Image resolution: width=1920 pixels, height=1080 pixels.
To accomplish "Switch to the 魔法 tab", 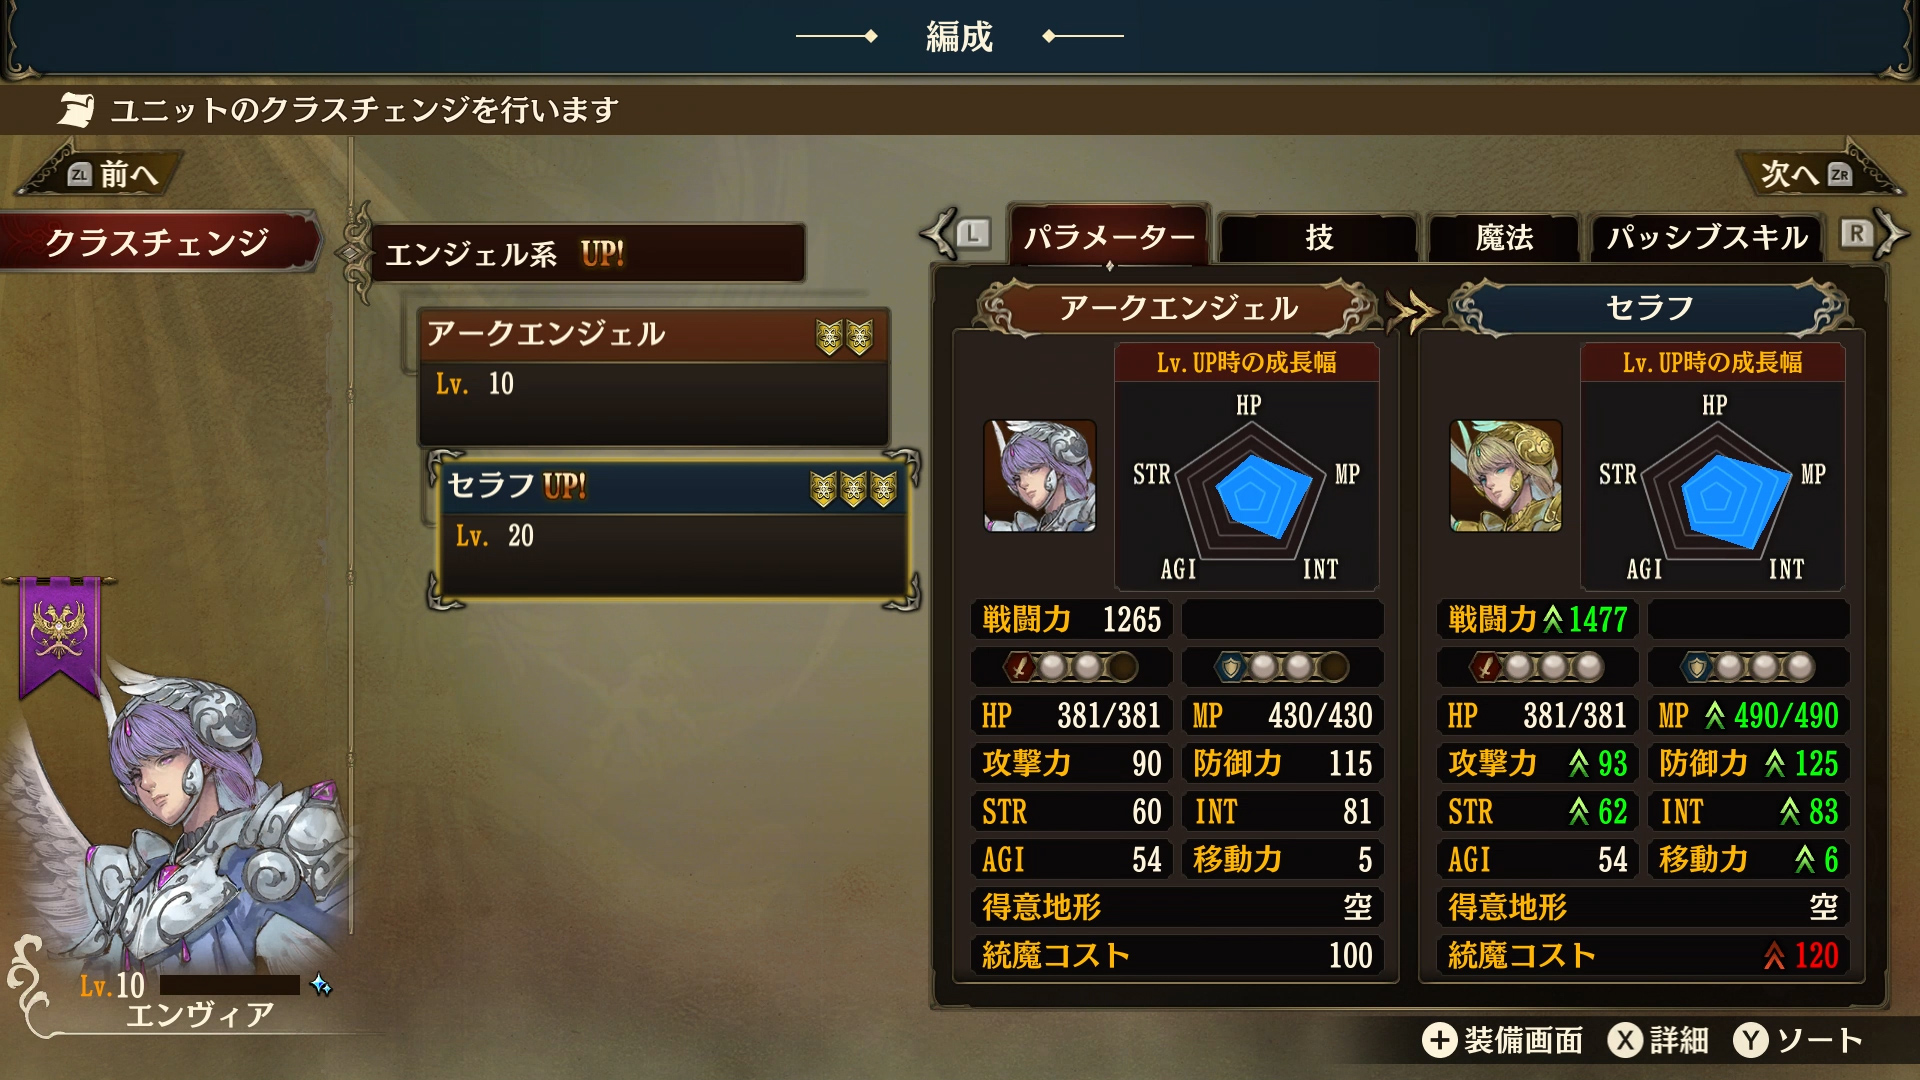I will point(1504,238).
